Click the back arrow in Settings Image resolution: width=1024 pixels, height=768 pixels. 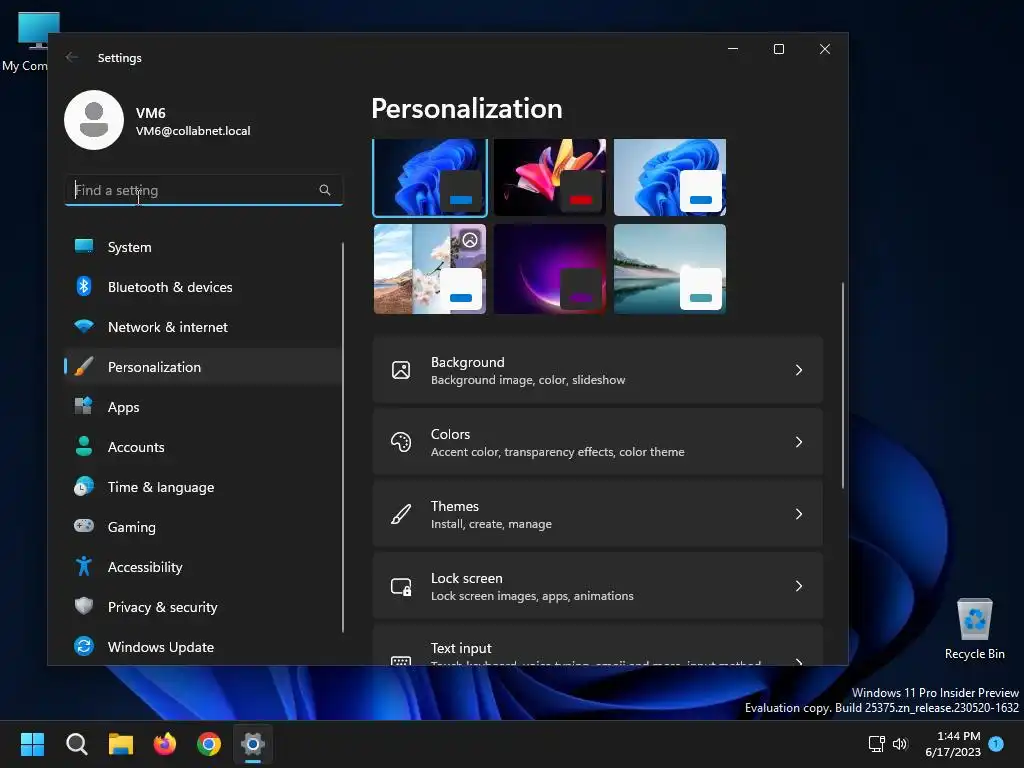click(72, 57)
